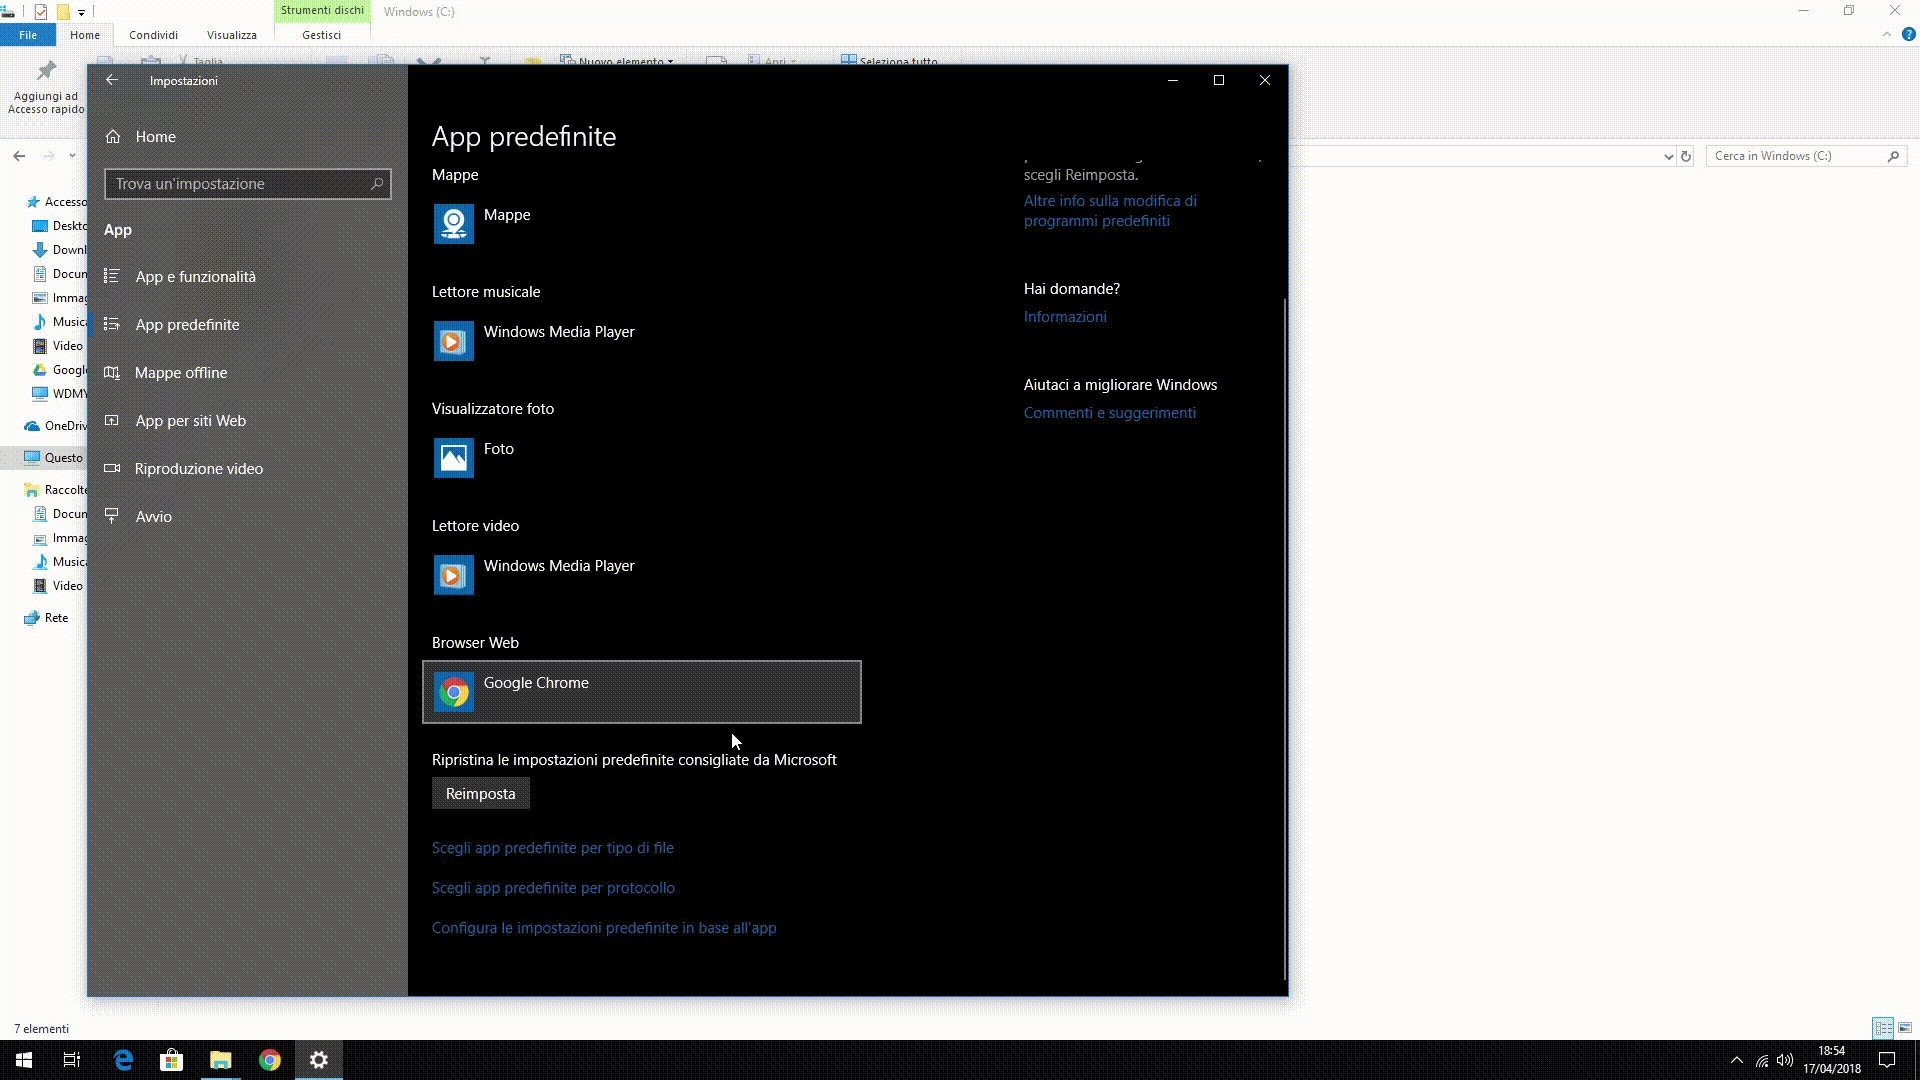
Task: Click the Mappe app icon
Action: click(454, 224)
